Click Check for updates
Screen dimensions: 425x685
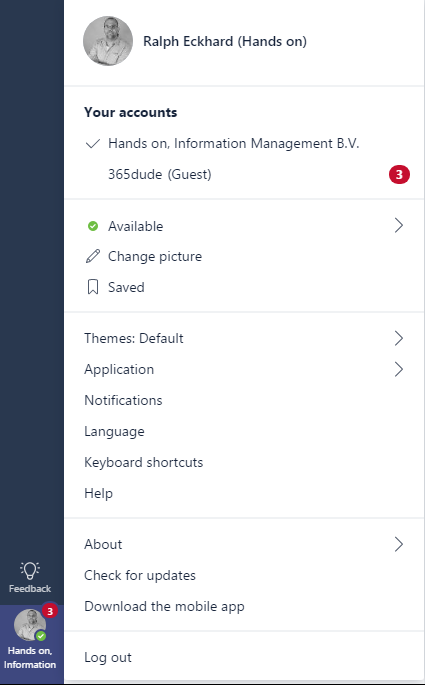[x=140, y=575]
